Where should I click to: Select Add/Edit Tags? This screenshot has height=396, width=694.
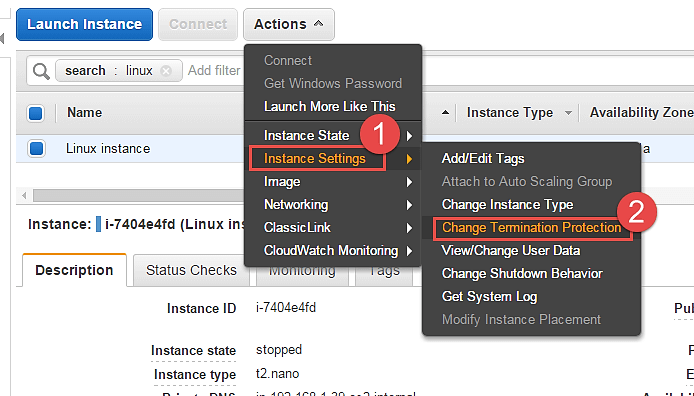(483, 158)
